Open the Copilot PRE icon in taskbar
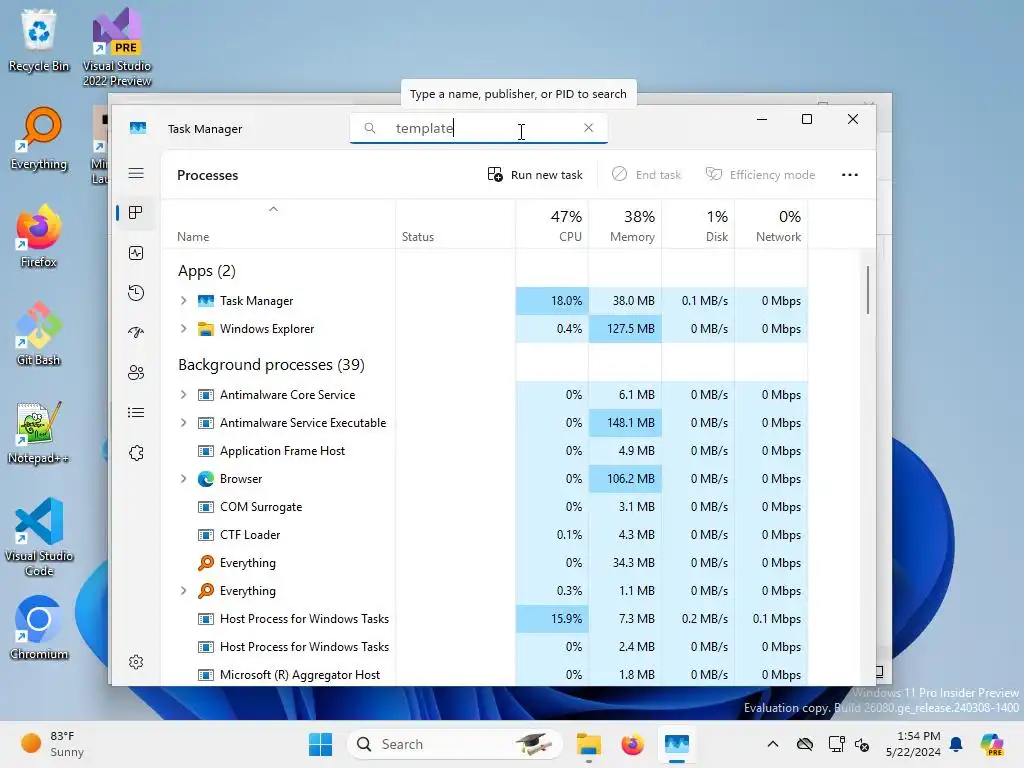 pos(992,744)
